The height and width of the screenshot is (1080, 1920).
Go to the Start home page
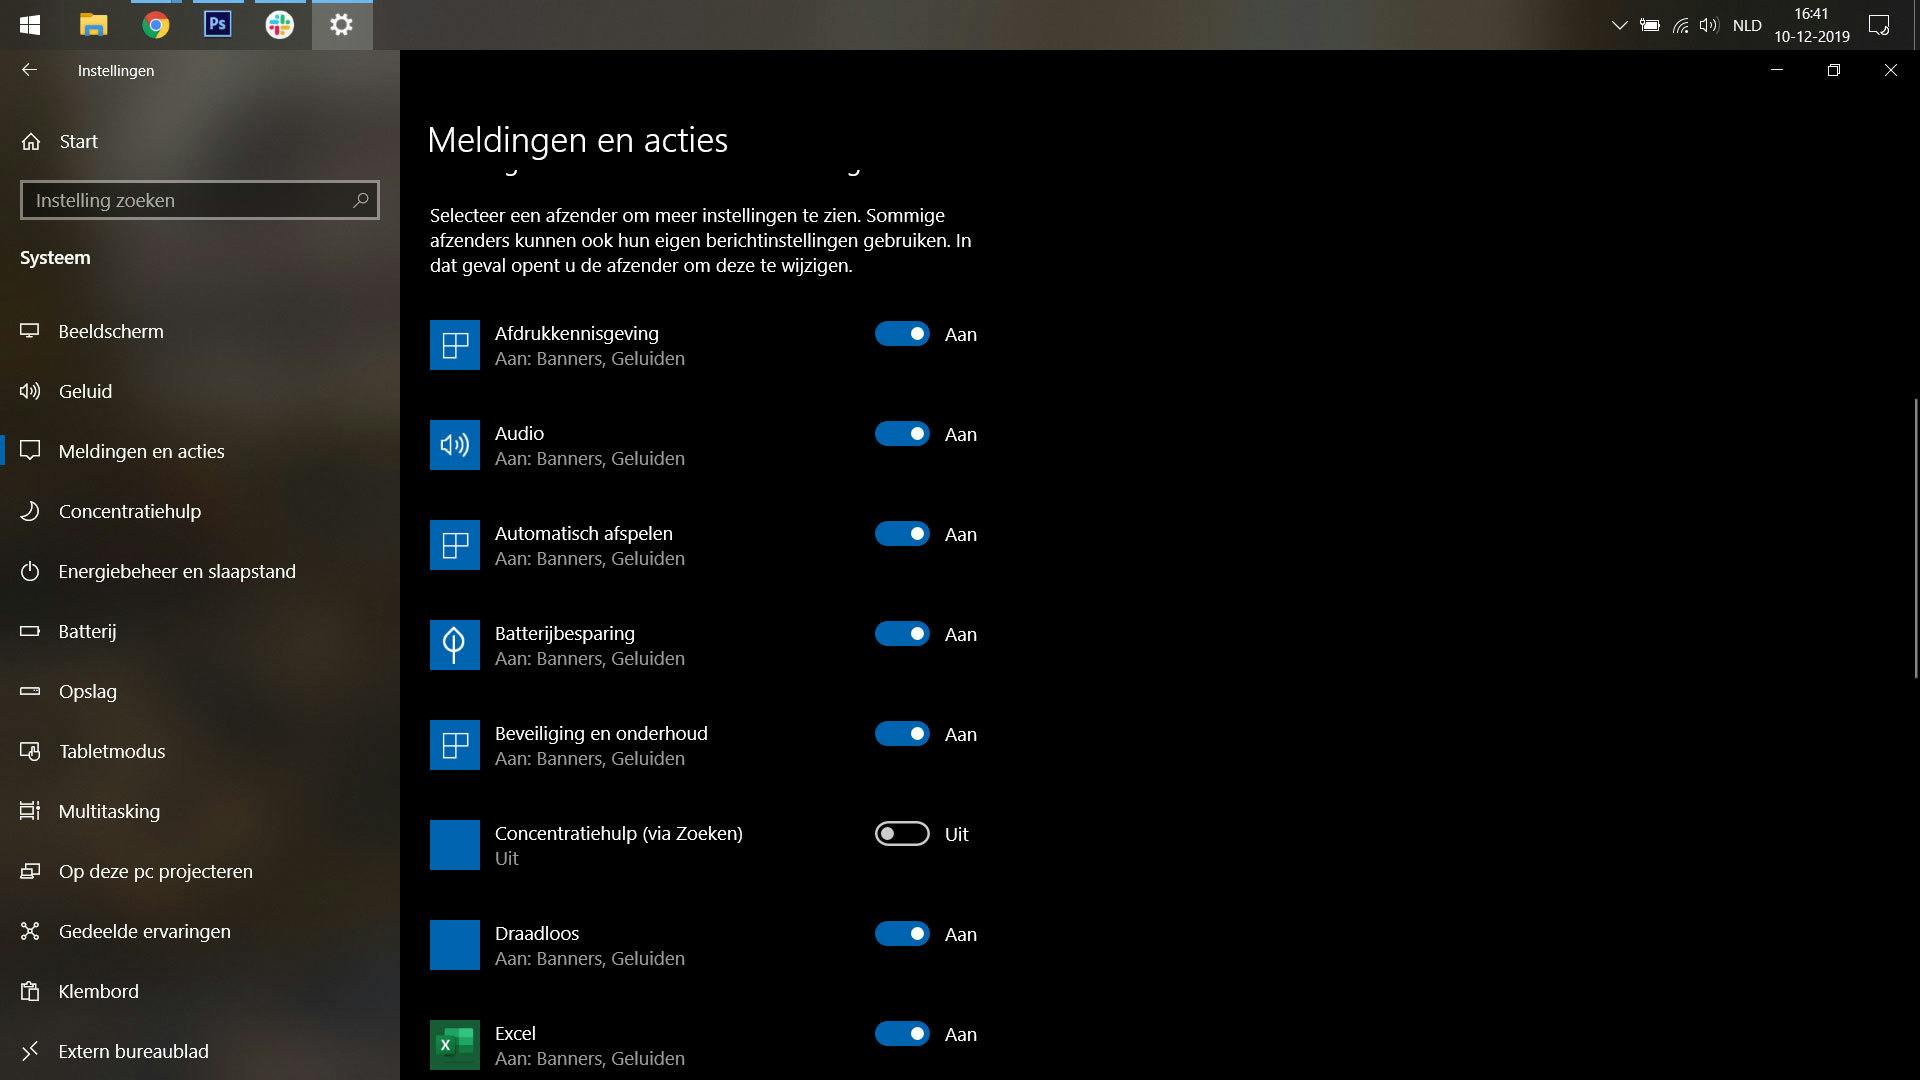tap(78, 141)
